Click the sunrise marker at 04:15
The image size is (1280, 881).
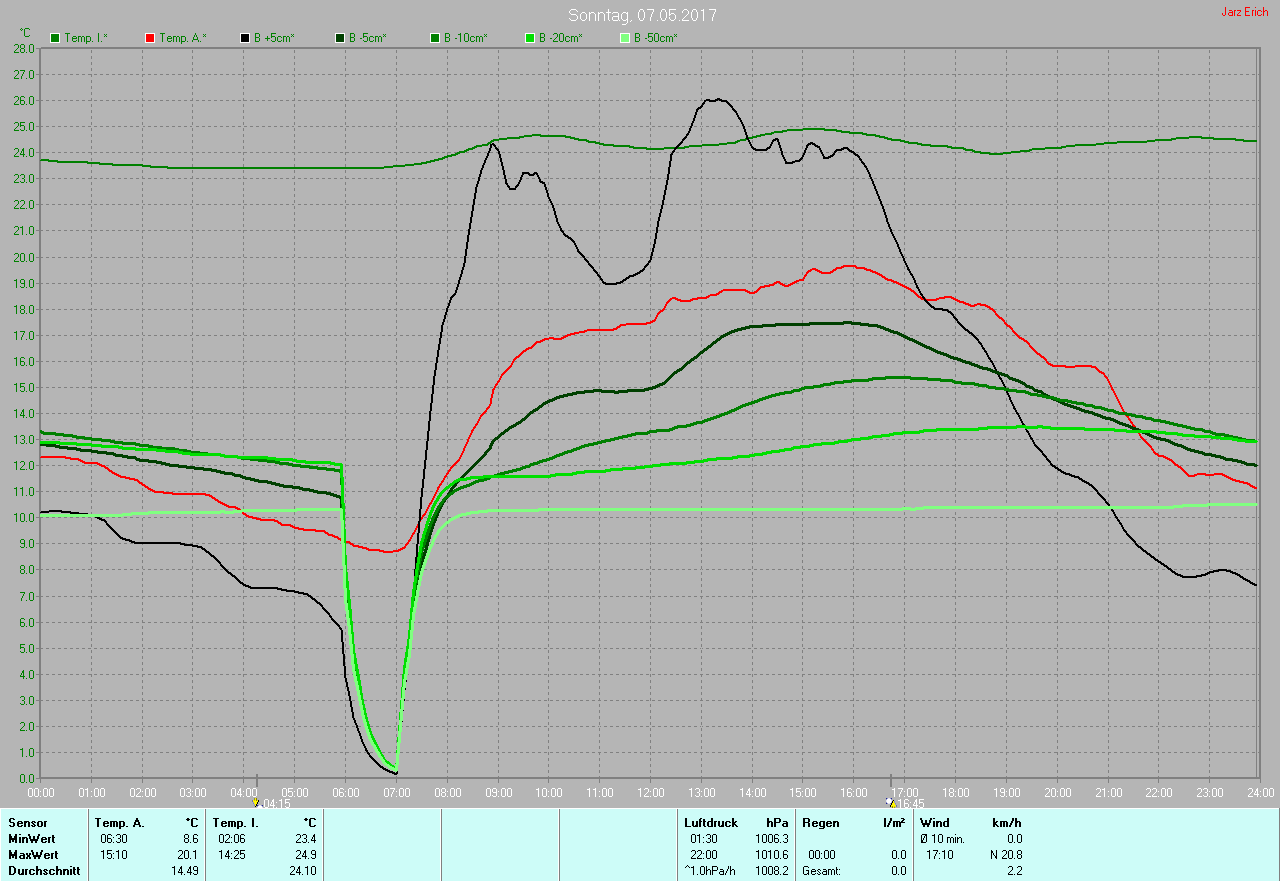tap(257, 802)
